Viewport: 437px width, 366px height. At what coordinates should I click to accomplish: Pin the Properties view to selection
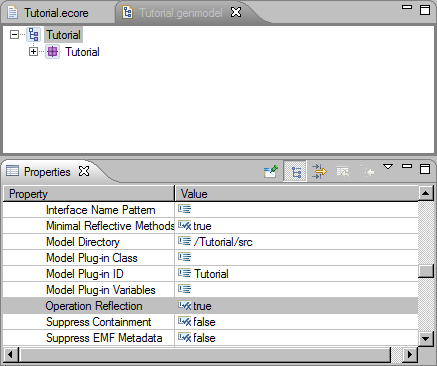(x=271, y=171)
